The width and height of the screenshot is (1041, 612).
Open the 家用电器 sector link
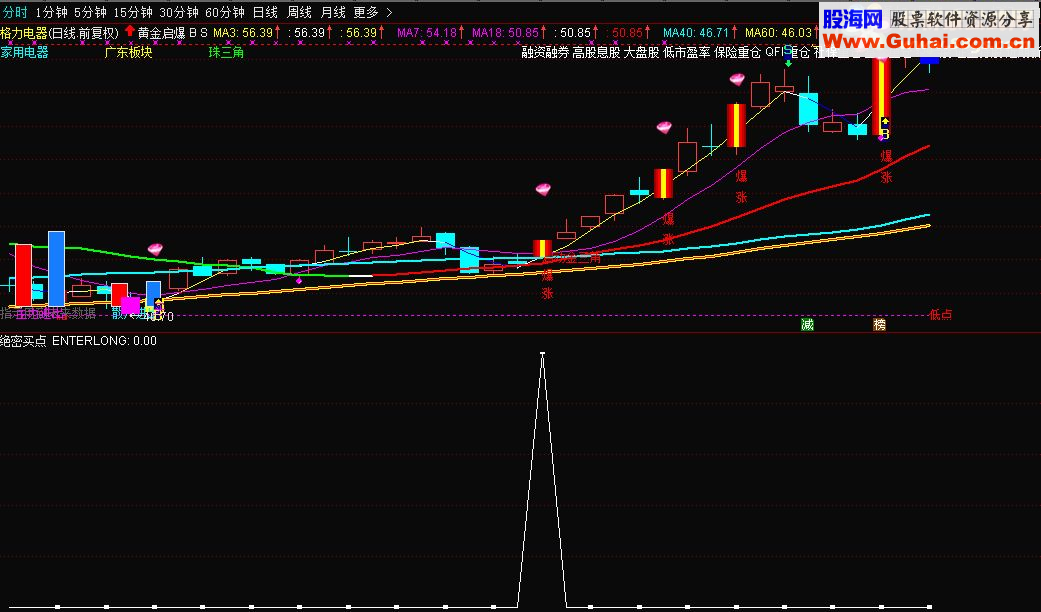25,52
